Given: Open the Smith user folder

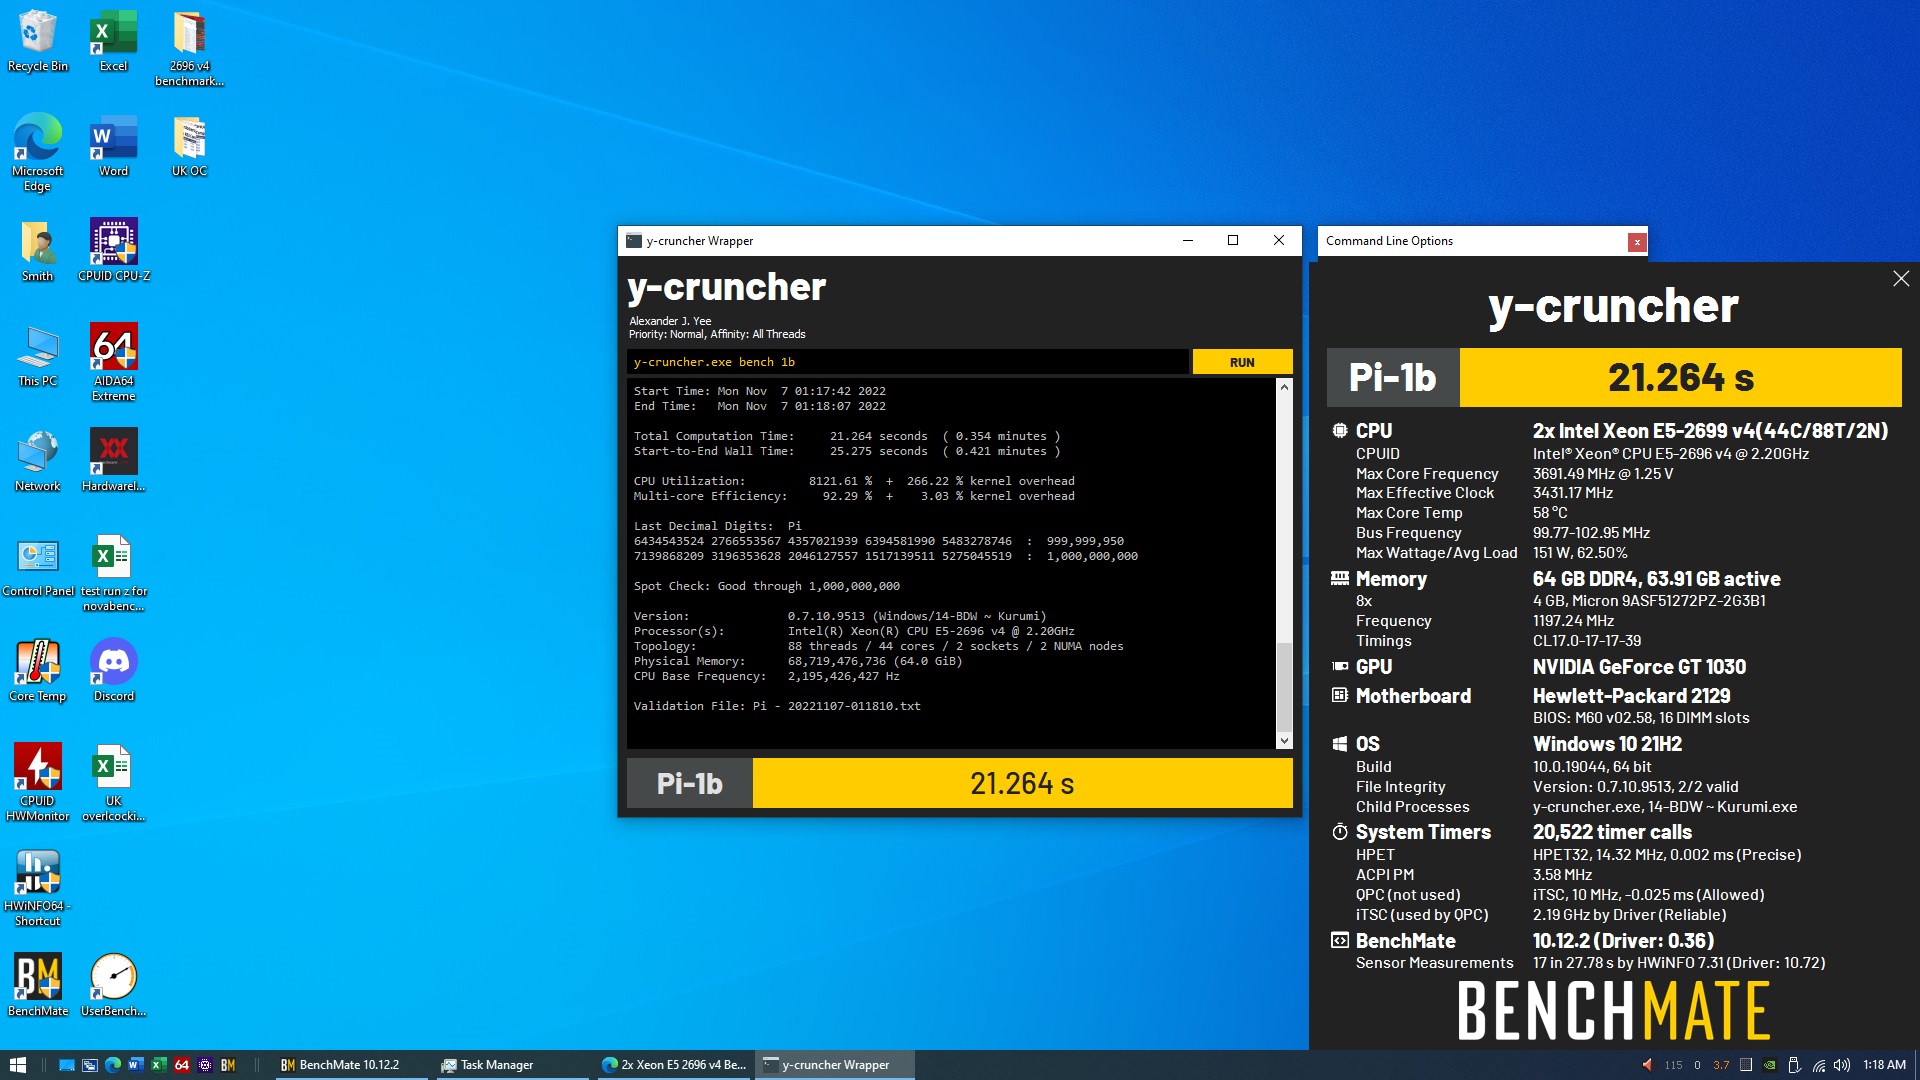Looking at the screenshot, I should pyautogui.click(x=38, y=251).
